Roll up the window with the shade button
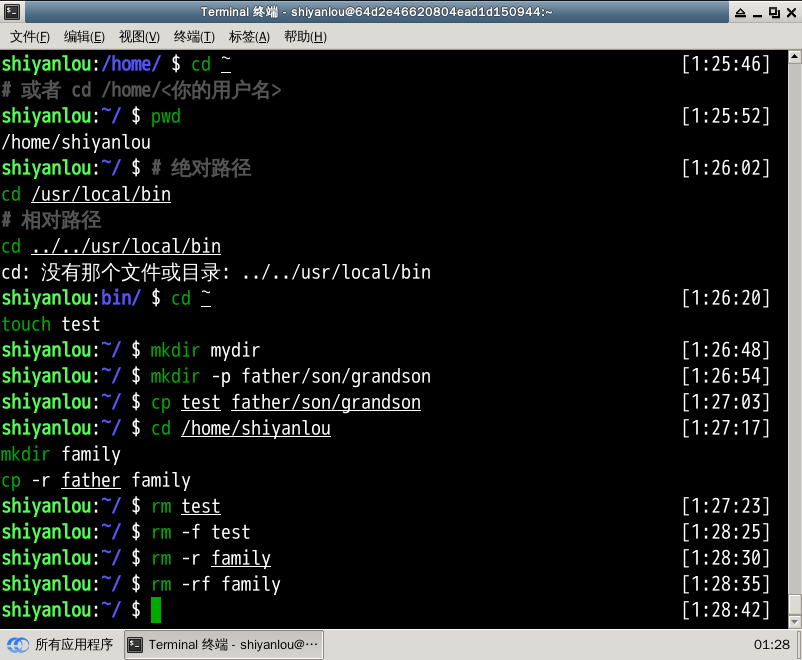The width and height of the screenshot is (802, 660). click(x=740, y=12)
